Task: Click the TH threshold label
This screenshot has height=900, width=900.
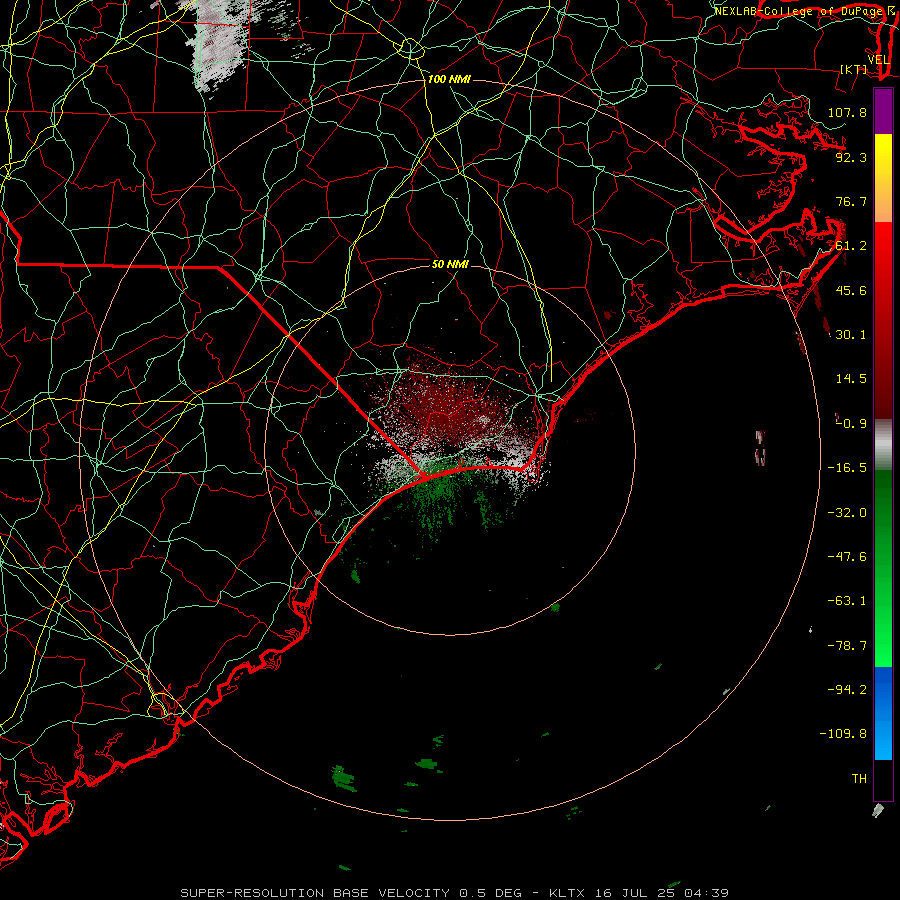Action: point(859,779)
